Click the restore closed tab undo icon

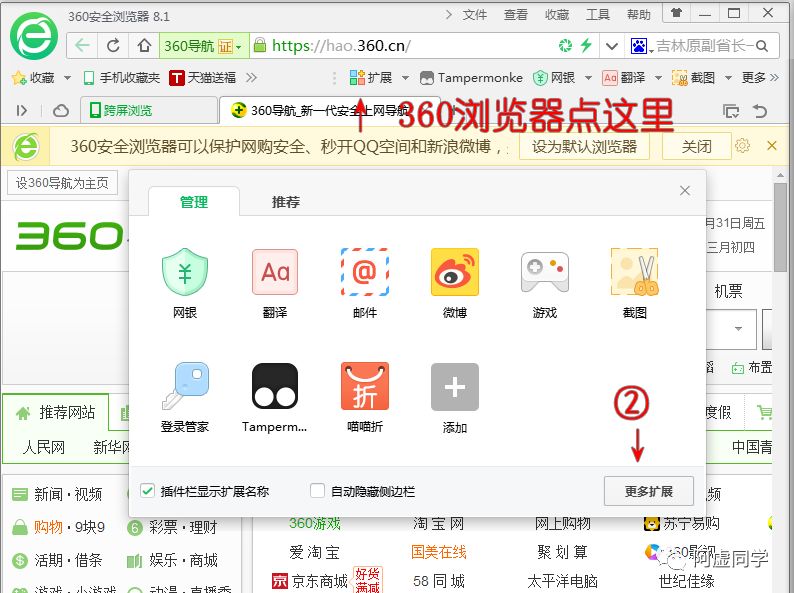tap(760, 110)
